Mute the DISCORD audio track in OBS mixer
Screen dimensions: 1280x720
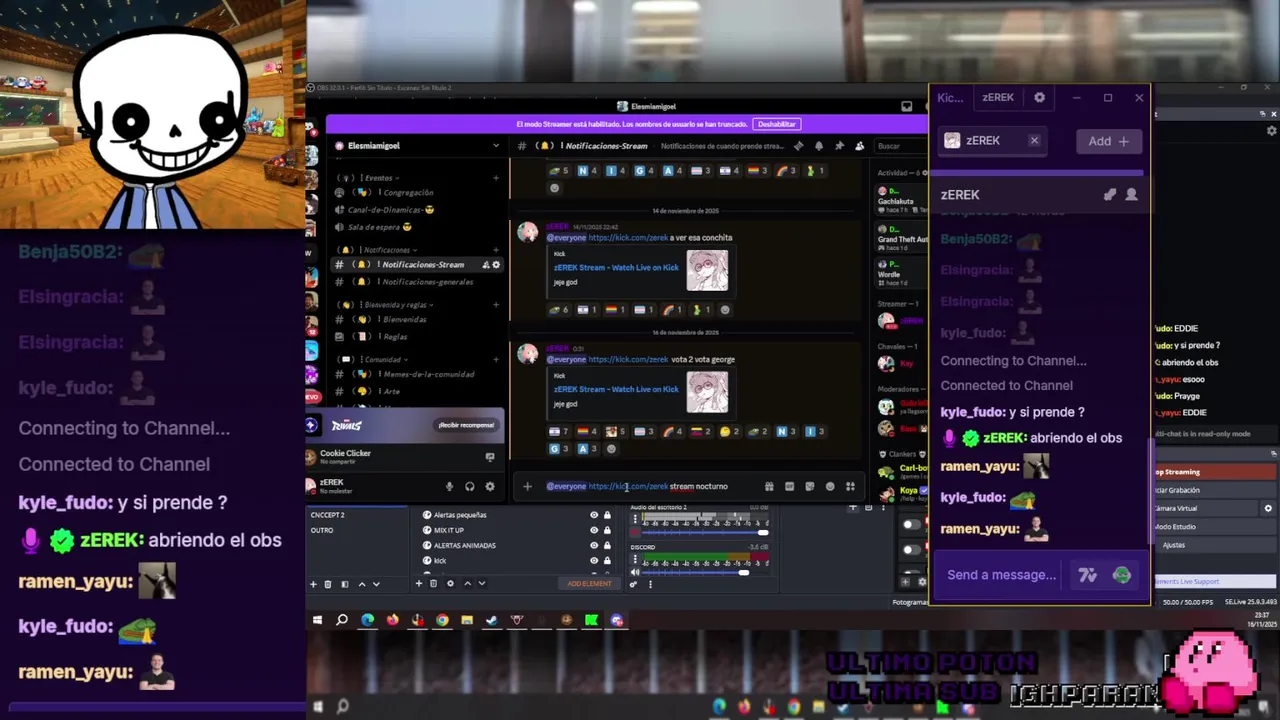(x=635, y=572)
